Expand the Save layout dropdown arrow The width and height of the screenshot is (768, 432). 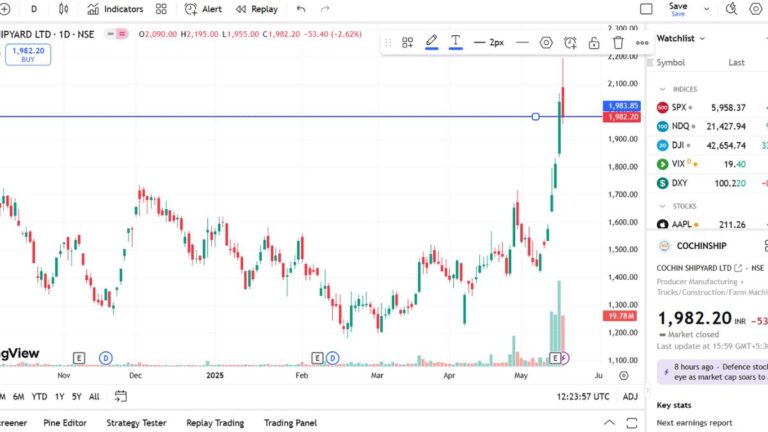click(706, 9)
